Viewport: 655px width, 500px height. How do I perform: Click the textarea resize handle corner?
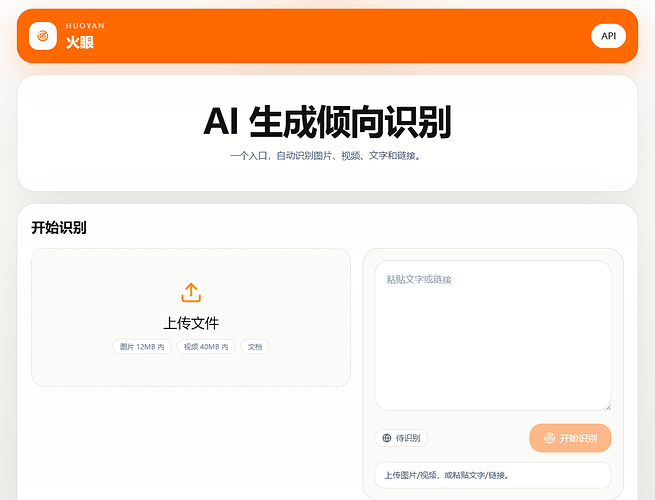608,407
